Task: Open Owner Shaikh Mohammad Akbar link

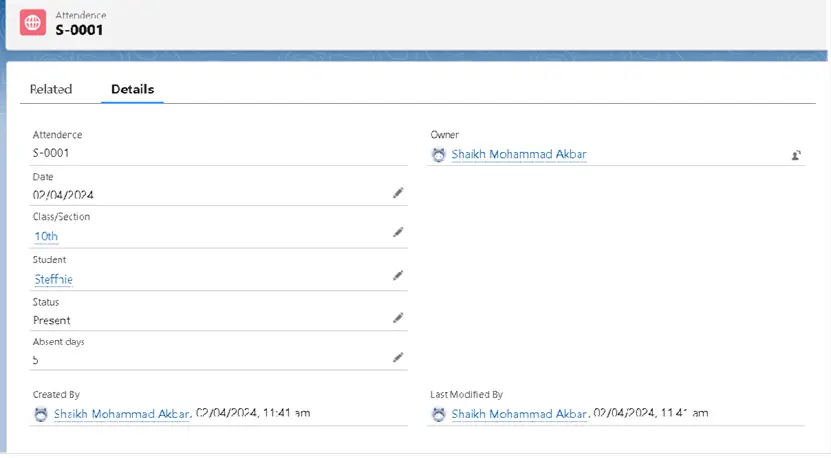Action: (518, 155)
